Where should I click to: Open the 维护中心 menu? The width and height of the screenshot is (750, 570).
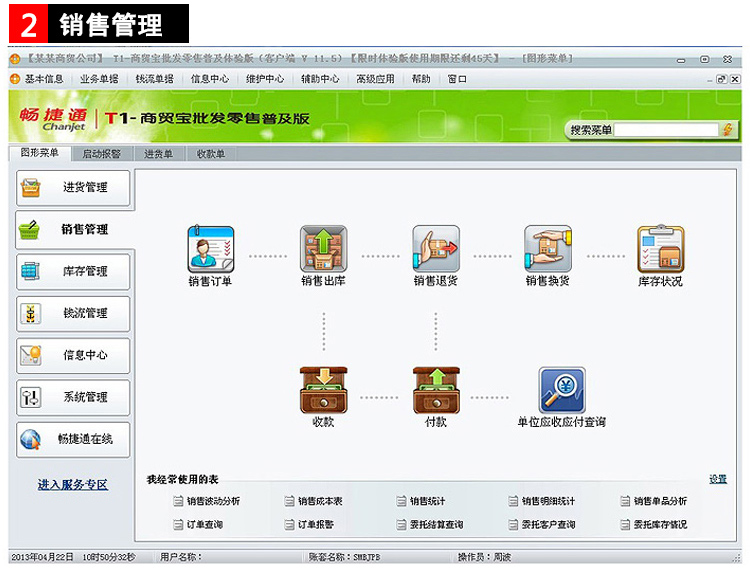coord(265,79)
